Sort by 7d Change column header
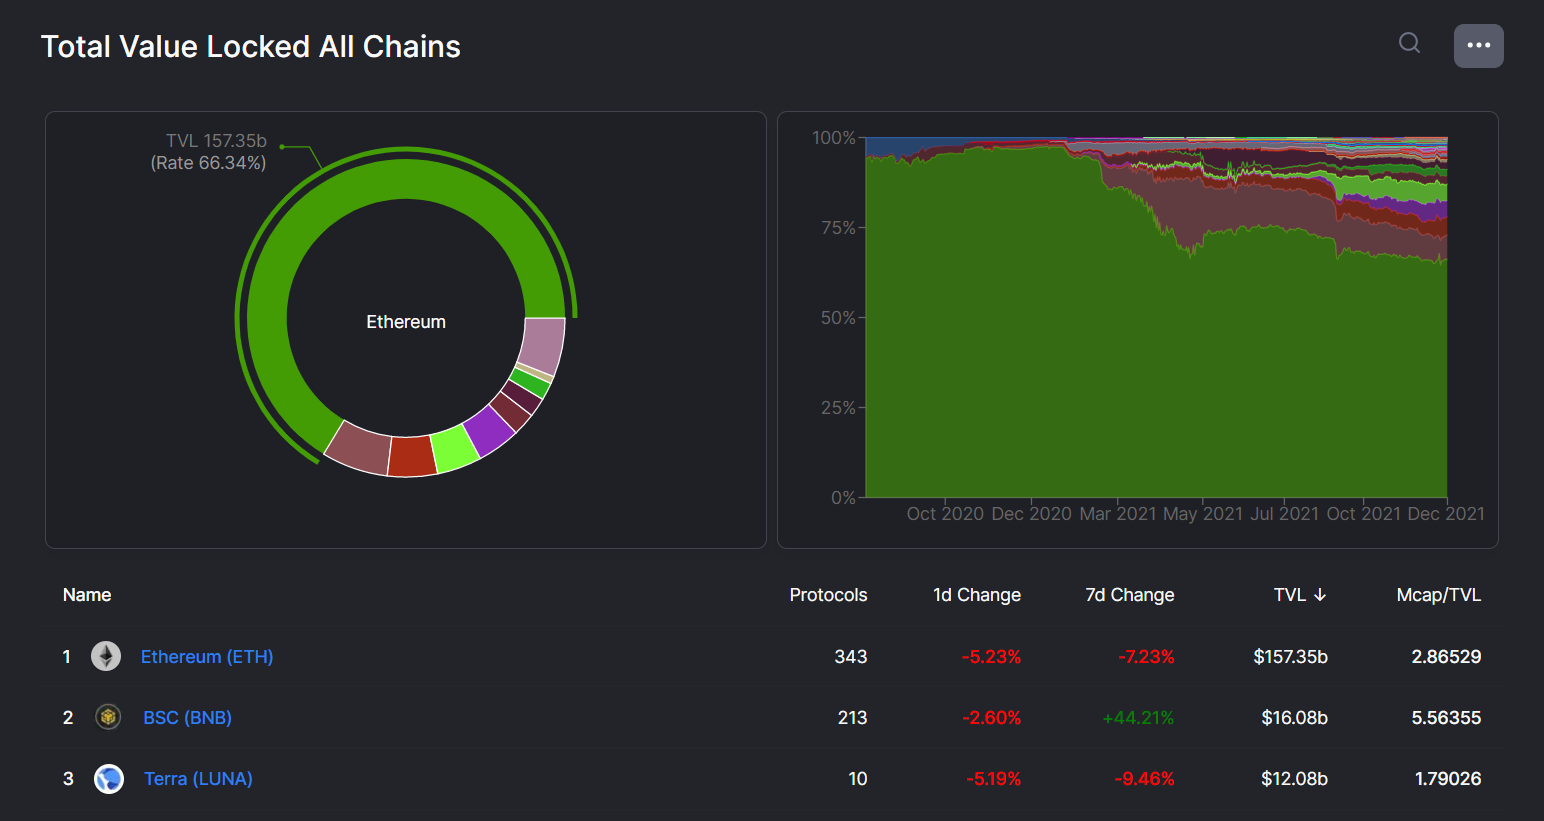Image resolution: width=1544 pixels, height=821 pixels. (1130, 595)
